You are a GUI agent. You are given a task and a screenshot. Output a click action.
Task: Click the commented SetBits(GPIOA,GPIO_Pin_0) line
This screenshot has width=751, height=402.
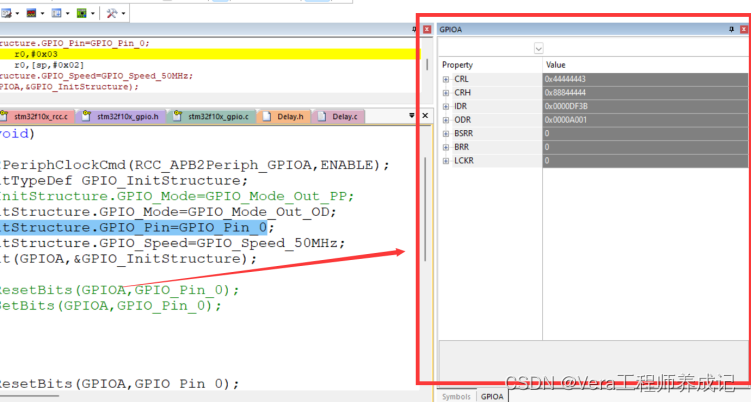(x=111, y=306)
